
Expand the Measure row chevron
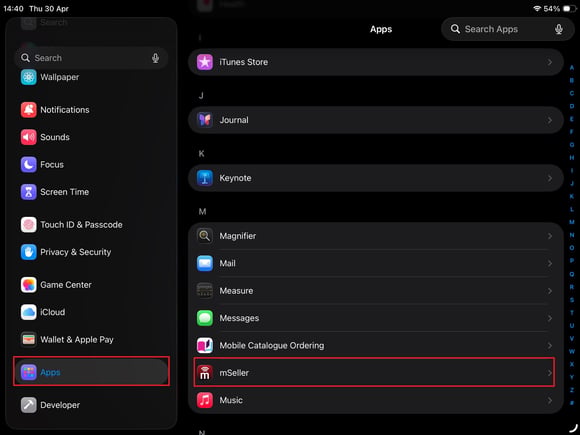(x=550, y=291)
